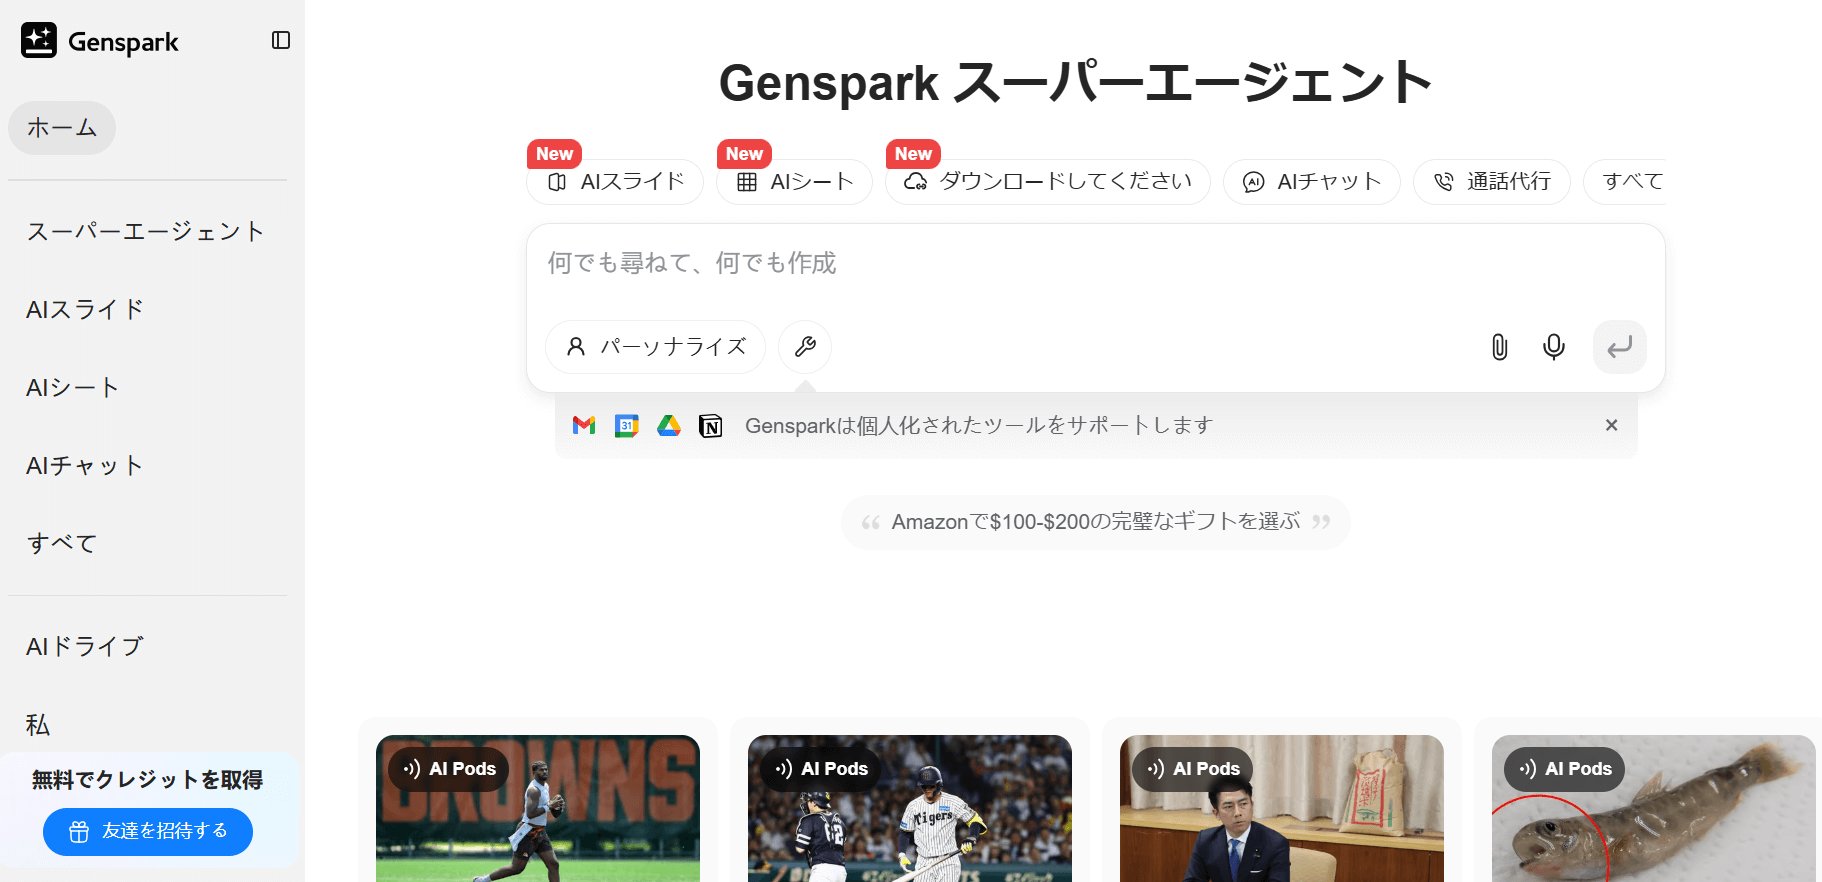The height and width of the screenshot is (882, 1822).
Task: Open the 通話代行 chip
Action: pos(1491,182)
